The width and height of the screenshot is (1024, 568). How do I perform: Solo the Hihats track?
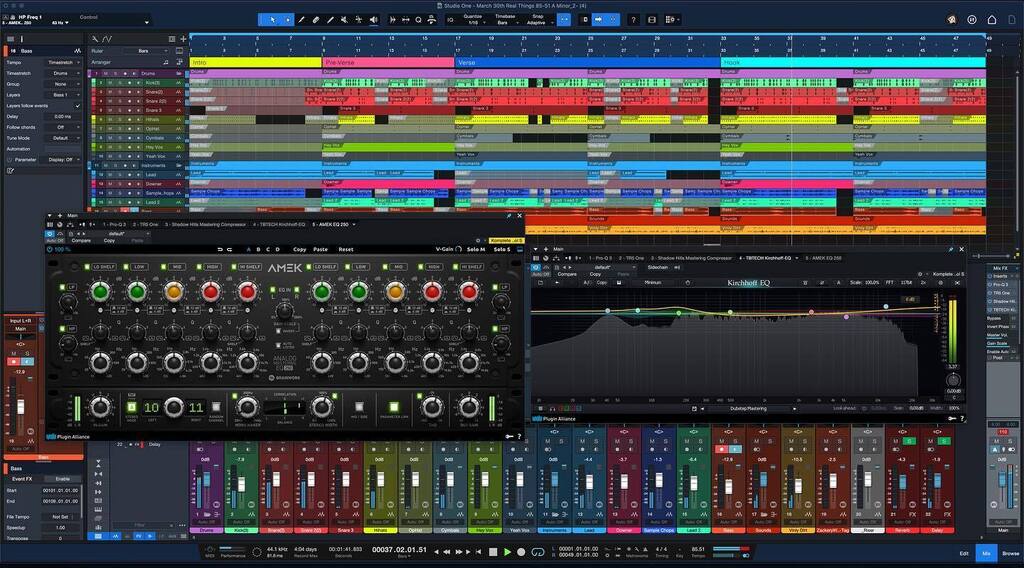pos(120,119)
